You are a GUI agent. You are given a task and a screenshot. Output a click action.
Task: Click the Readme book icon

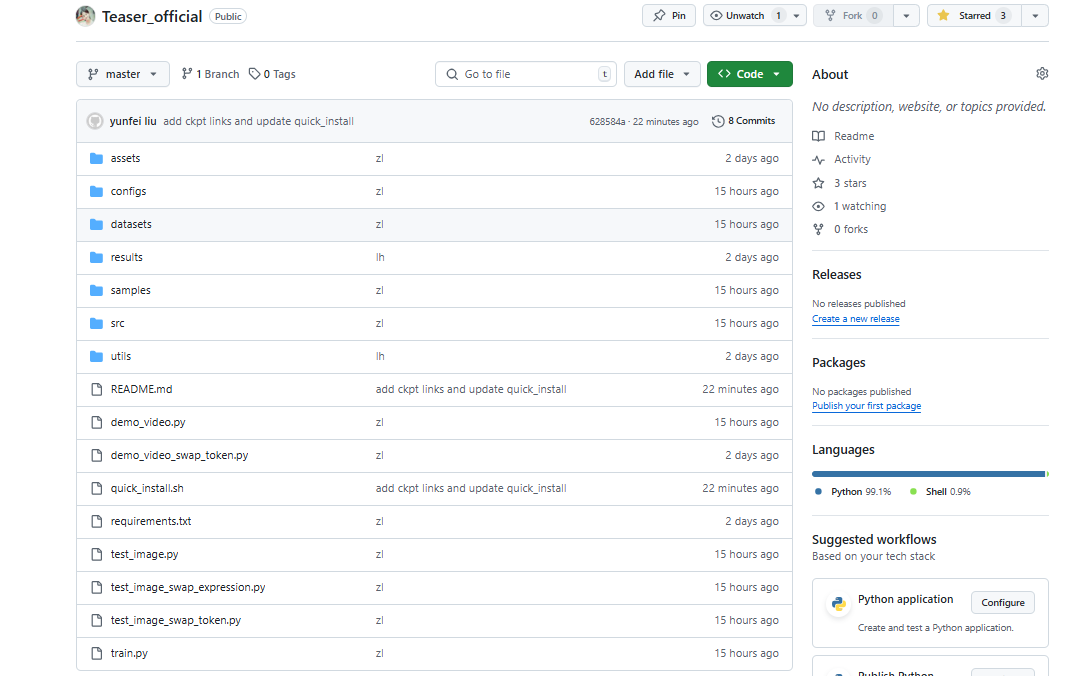pos(818,136)
